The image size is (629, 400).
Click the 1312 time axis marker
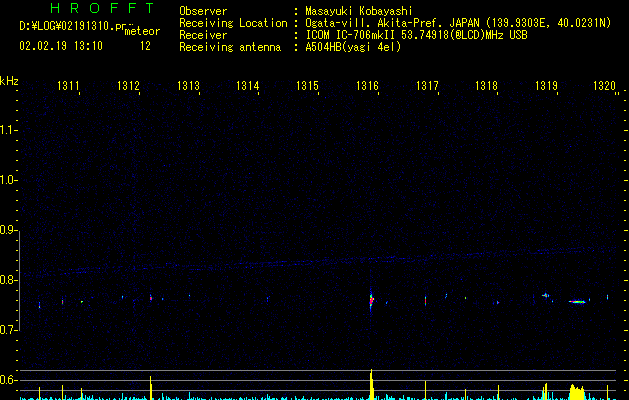128,86
